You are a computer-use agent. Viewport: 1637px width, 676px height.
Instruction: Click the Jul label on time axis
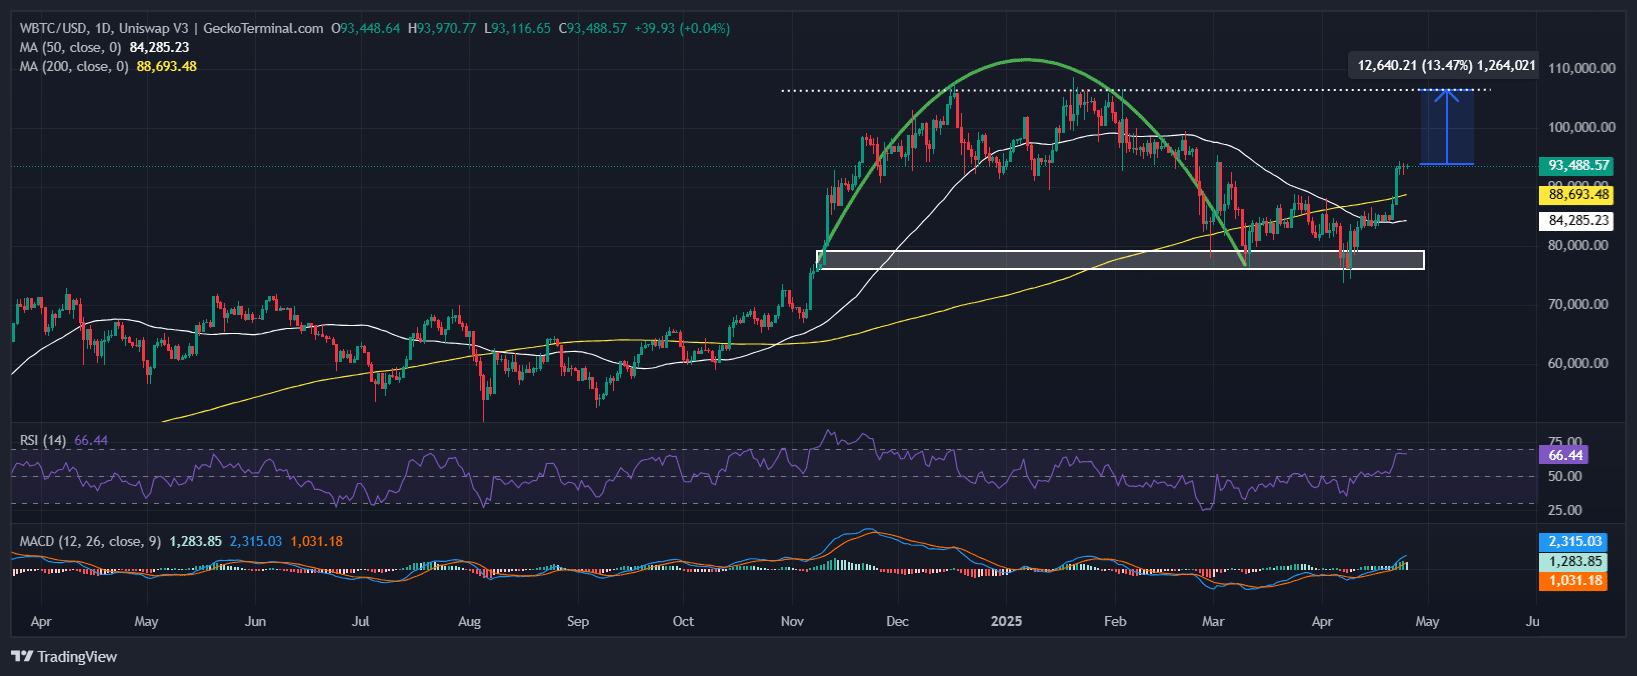(x=360, y=621)
